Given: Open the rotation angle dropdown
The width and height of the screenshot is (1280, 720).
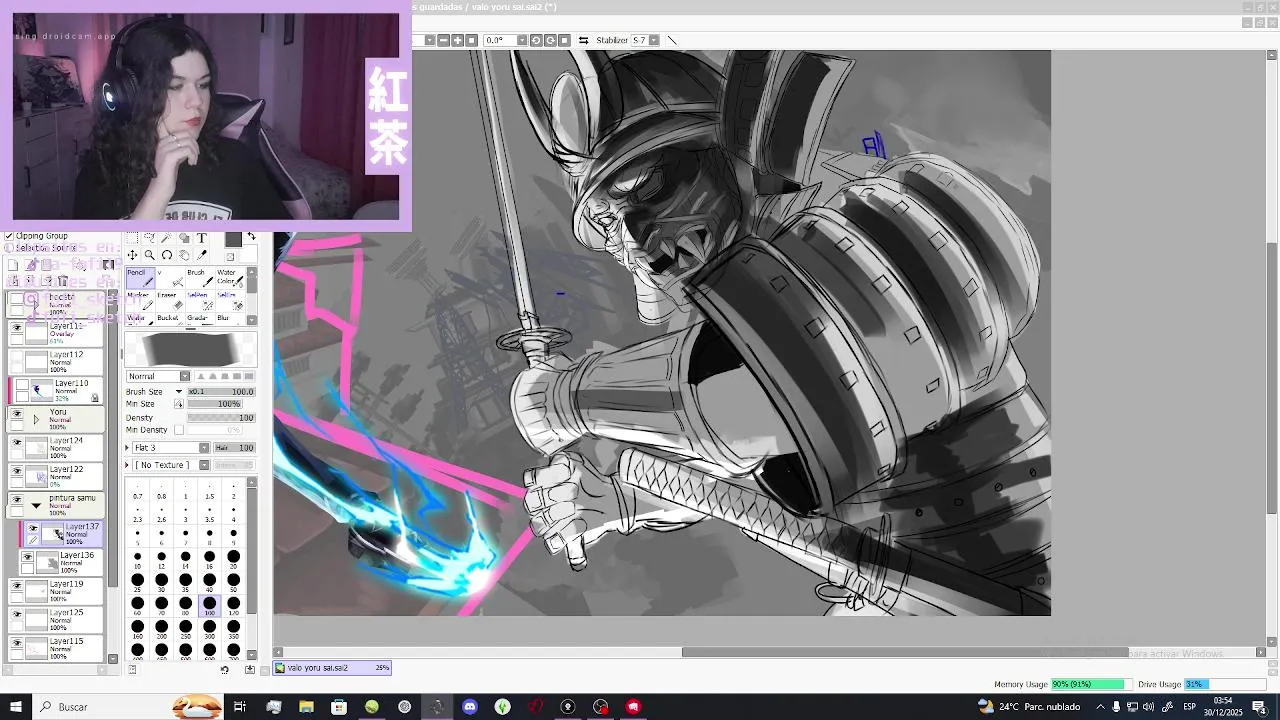Looking at the screenshot, I should point(522,40).
